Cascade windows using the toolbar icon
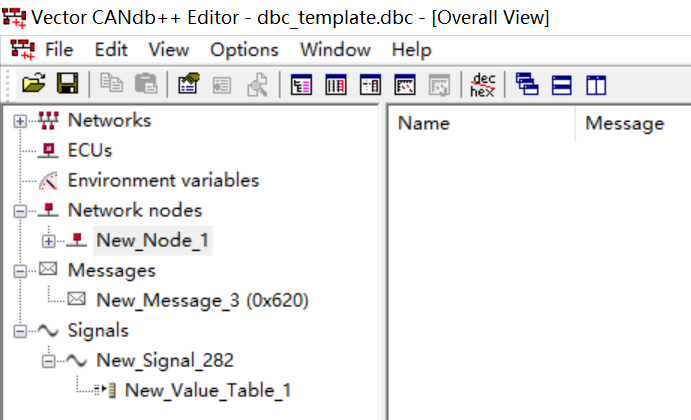This screenshot has height=420, width=691. (x=527, y=84)
